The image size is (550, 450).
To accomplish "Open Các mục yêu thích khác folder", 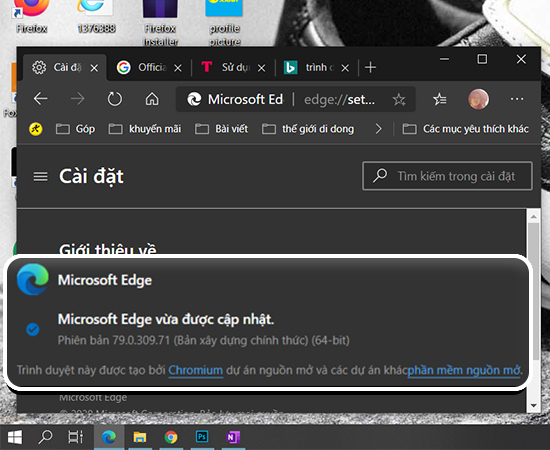I will (465, 129).
